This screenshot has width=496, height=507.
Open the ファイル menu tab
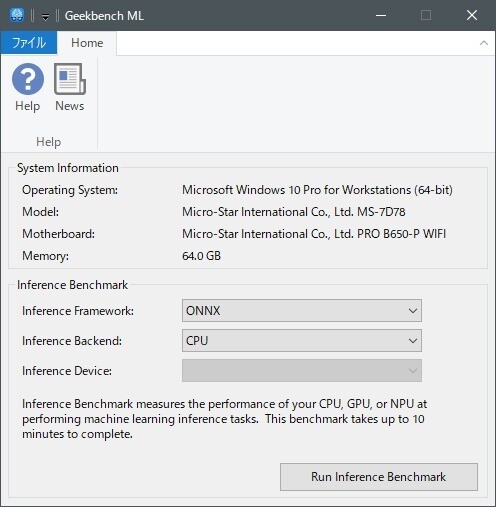pyautogui.click(x=29, y=43)
